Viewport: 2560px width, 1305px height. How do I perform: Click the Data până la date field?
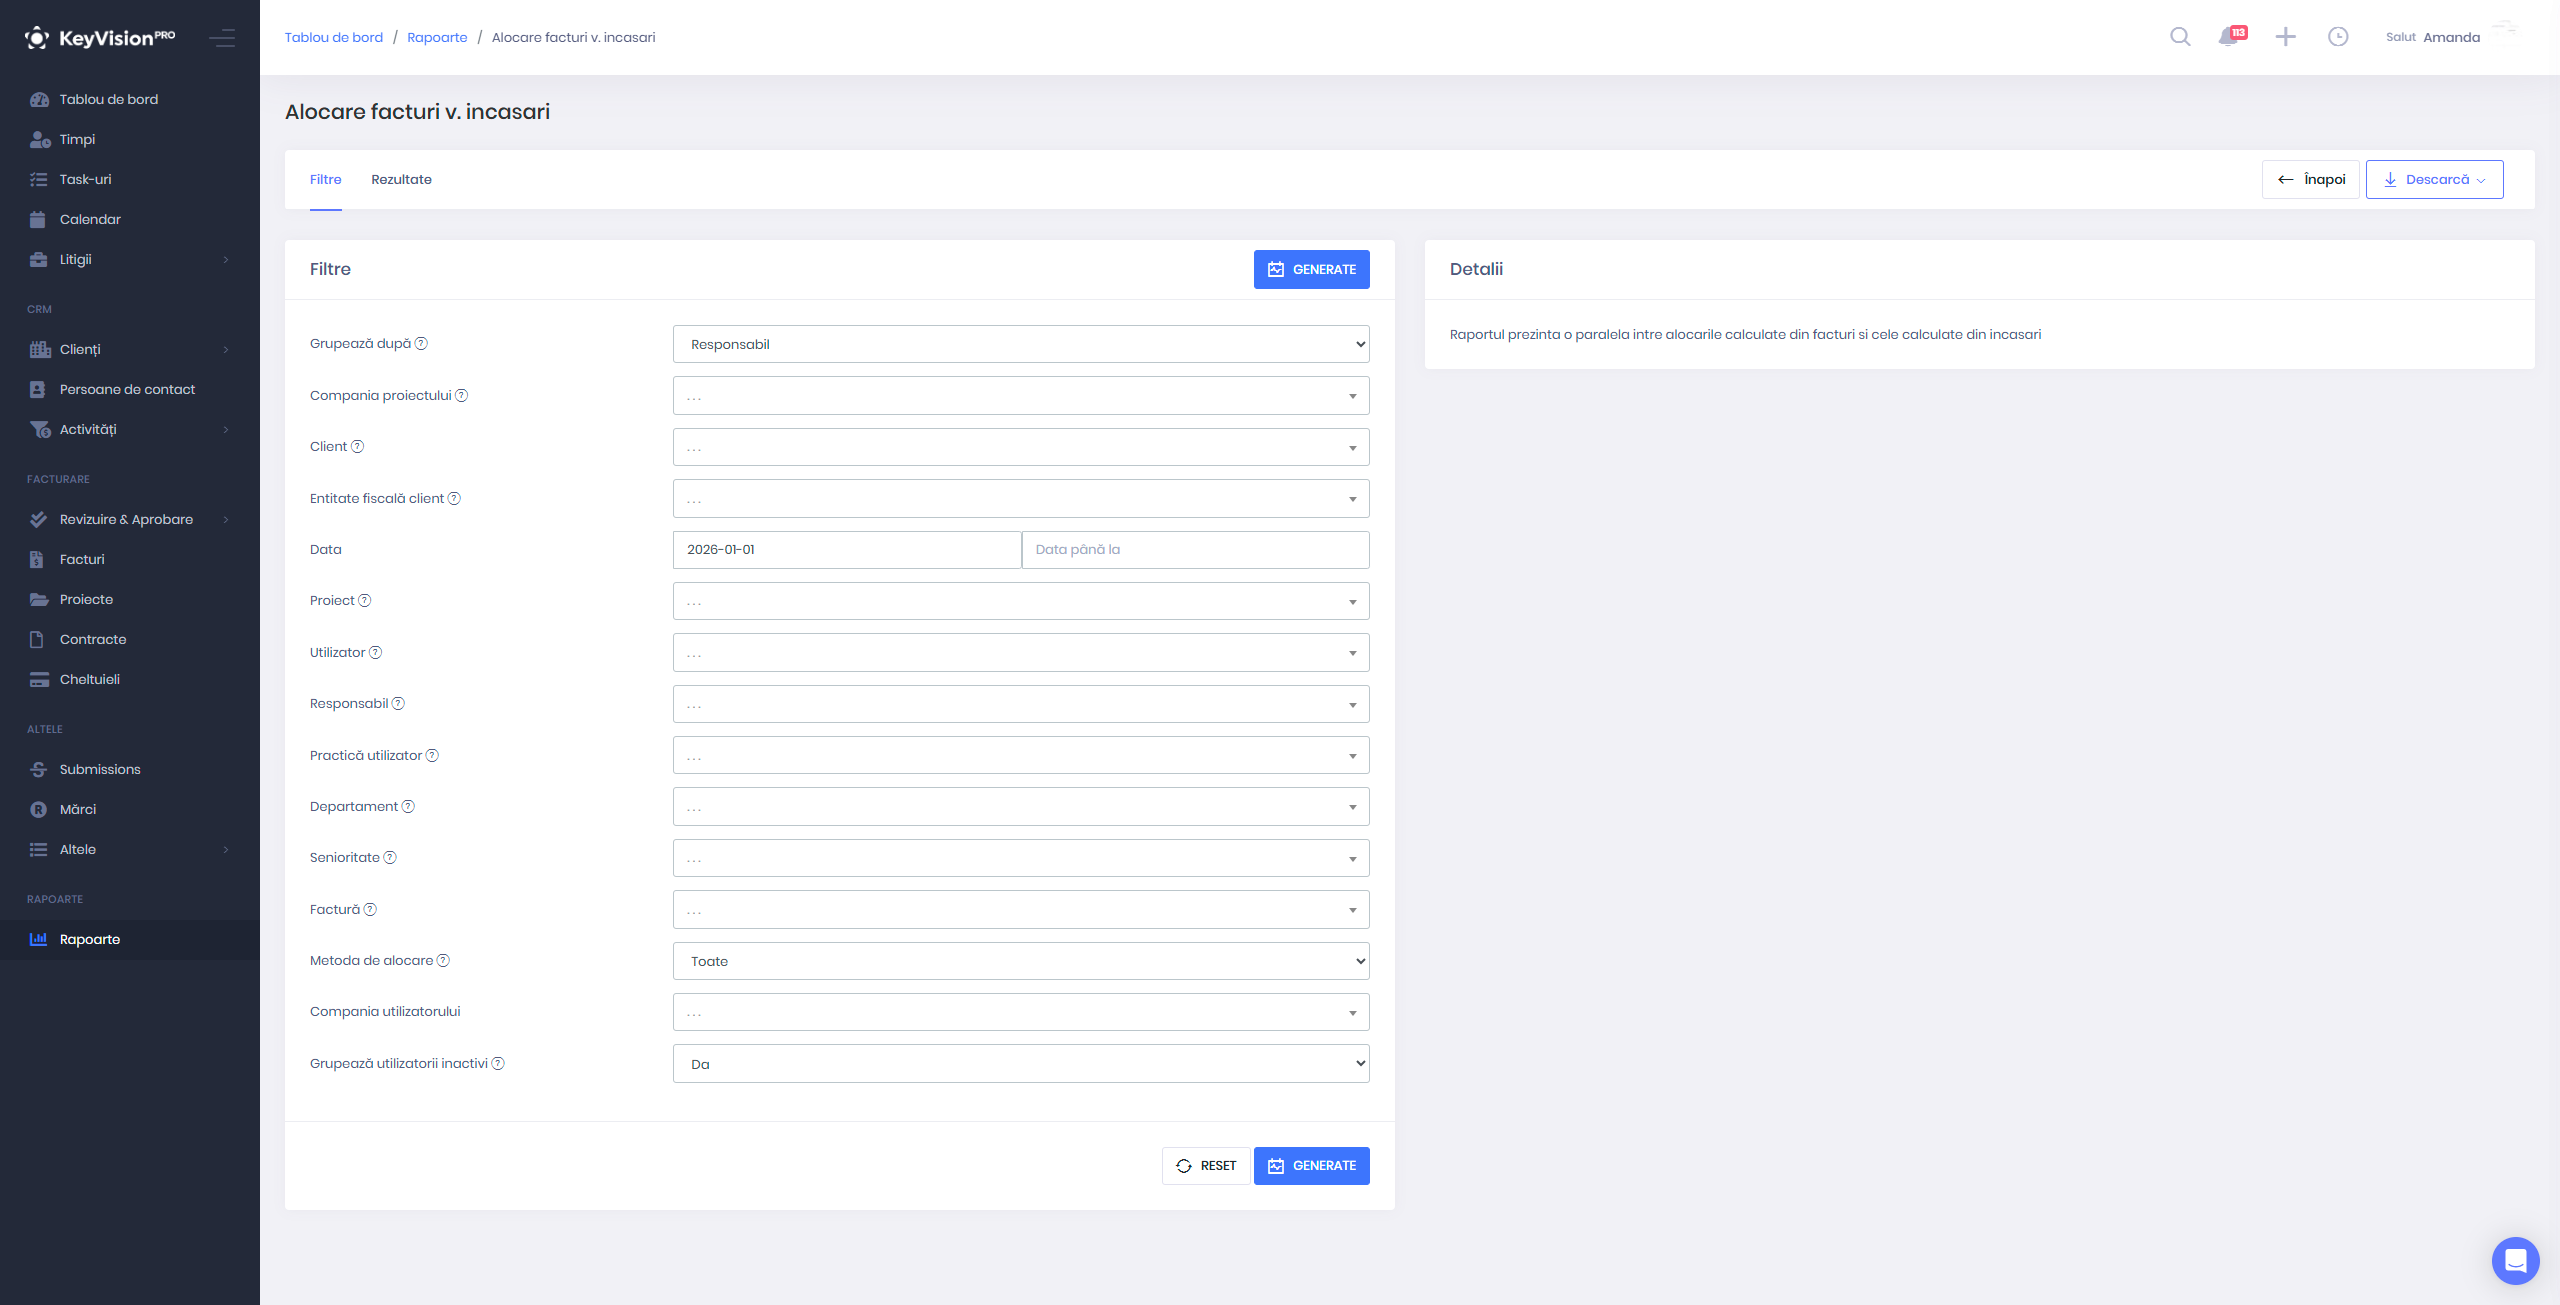pos(1195,550)
